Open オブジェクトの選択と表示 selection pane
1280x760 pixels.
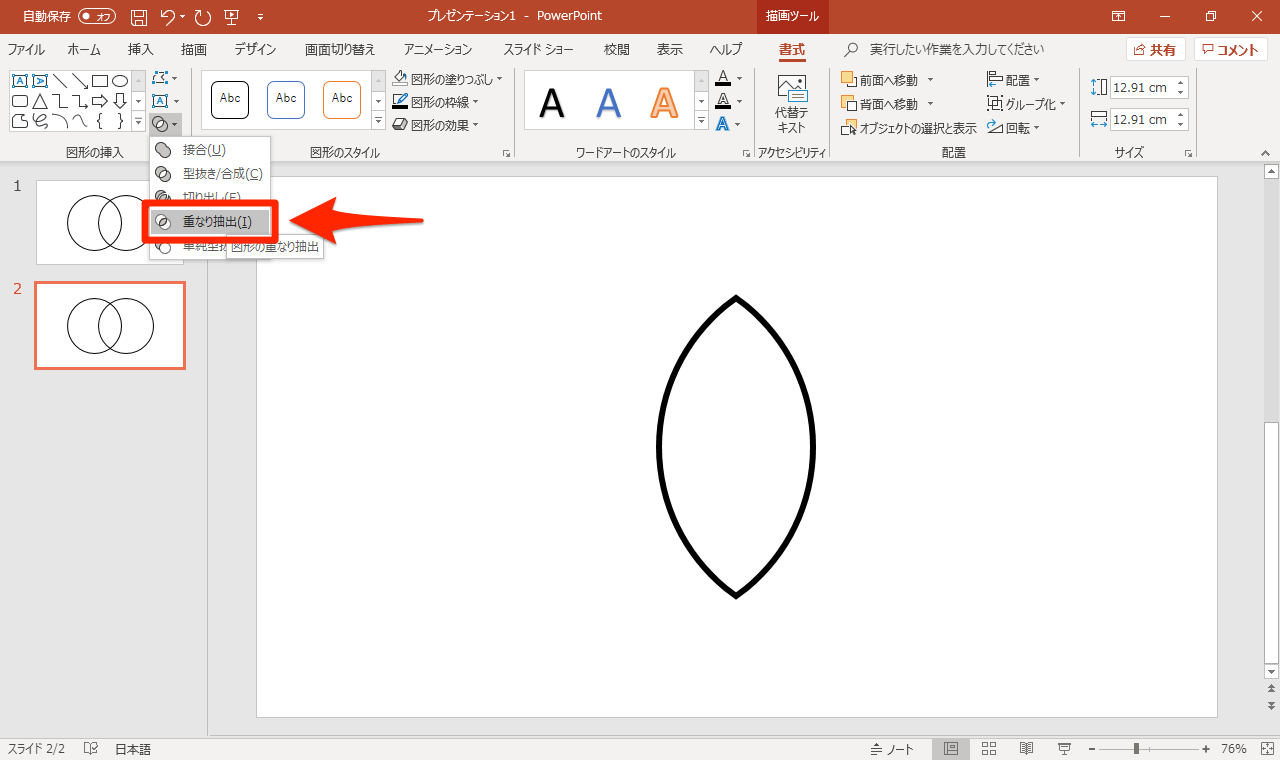(x=909, y=128)
